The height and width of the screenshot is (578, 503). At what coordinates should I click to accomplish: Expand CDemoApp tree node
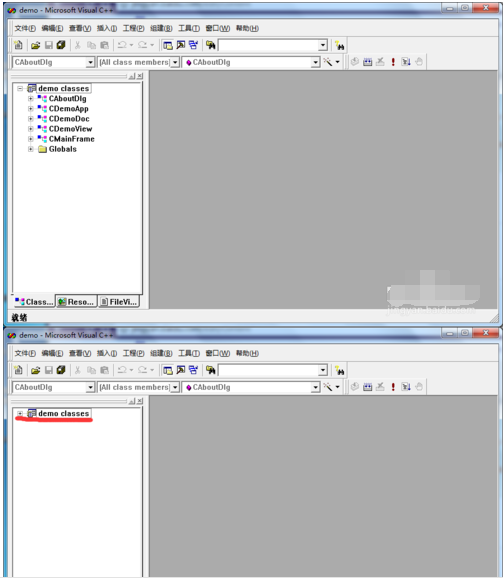31,109
